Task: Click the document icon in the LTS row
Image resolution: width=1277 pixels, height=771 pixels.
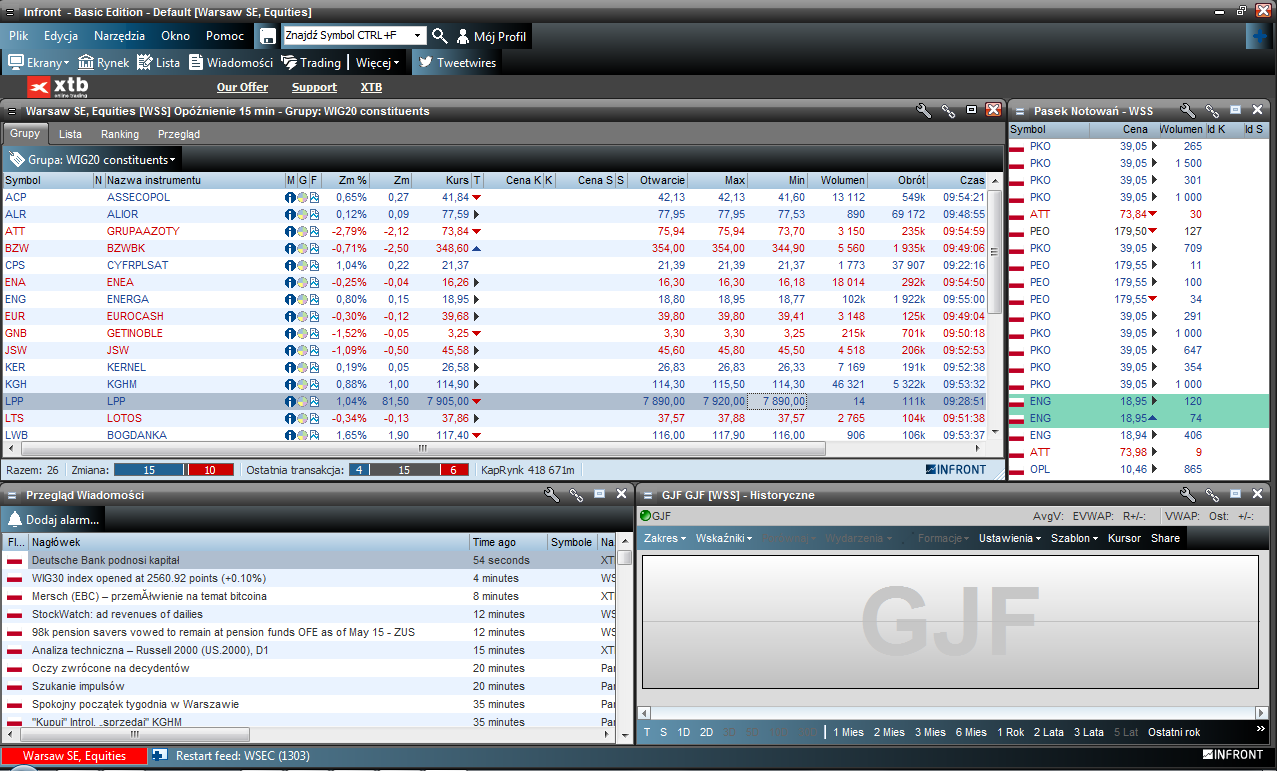Action: (x=314, y=418)
